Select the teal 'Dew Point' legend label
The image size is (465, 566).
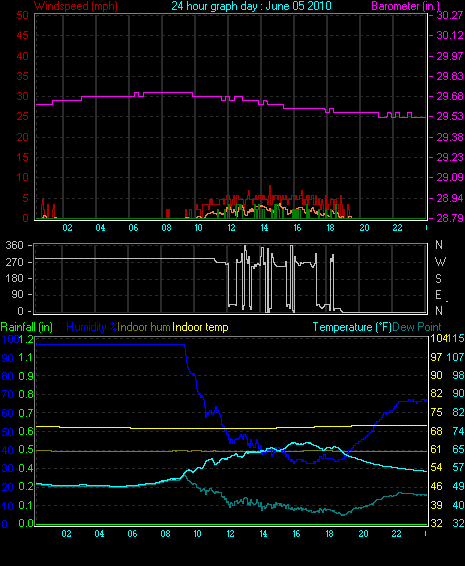pos(417,327)
